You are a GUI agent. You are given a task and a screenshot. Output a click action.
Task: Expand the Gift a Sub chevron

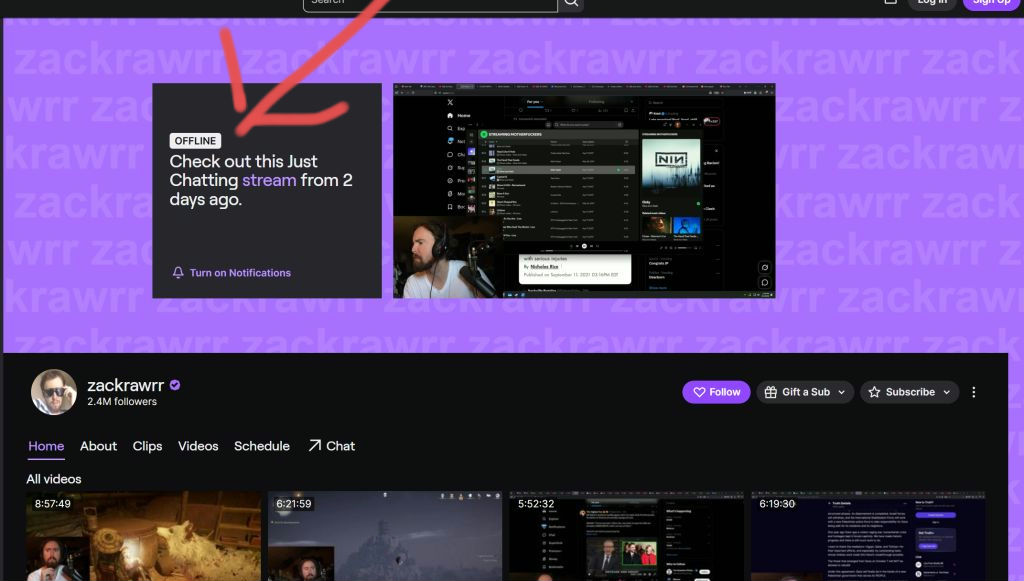(x=842, y=392)
